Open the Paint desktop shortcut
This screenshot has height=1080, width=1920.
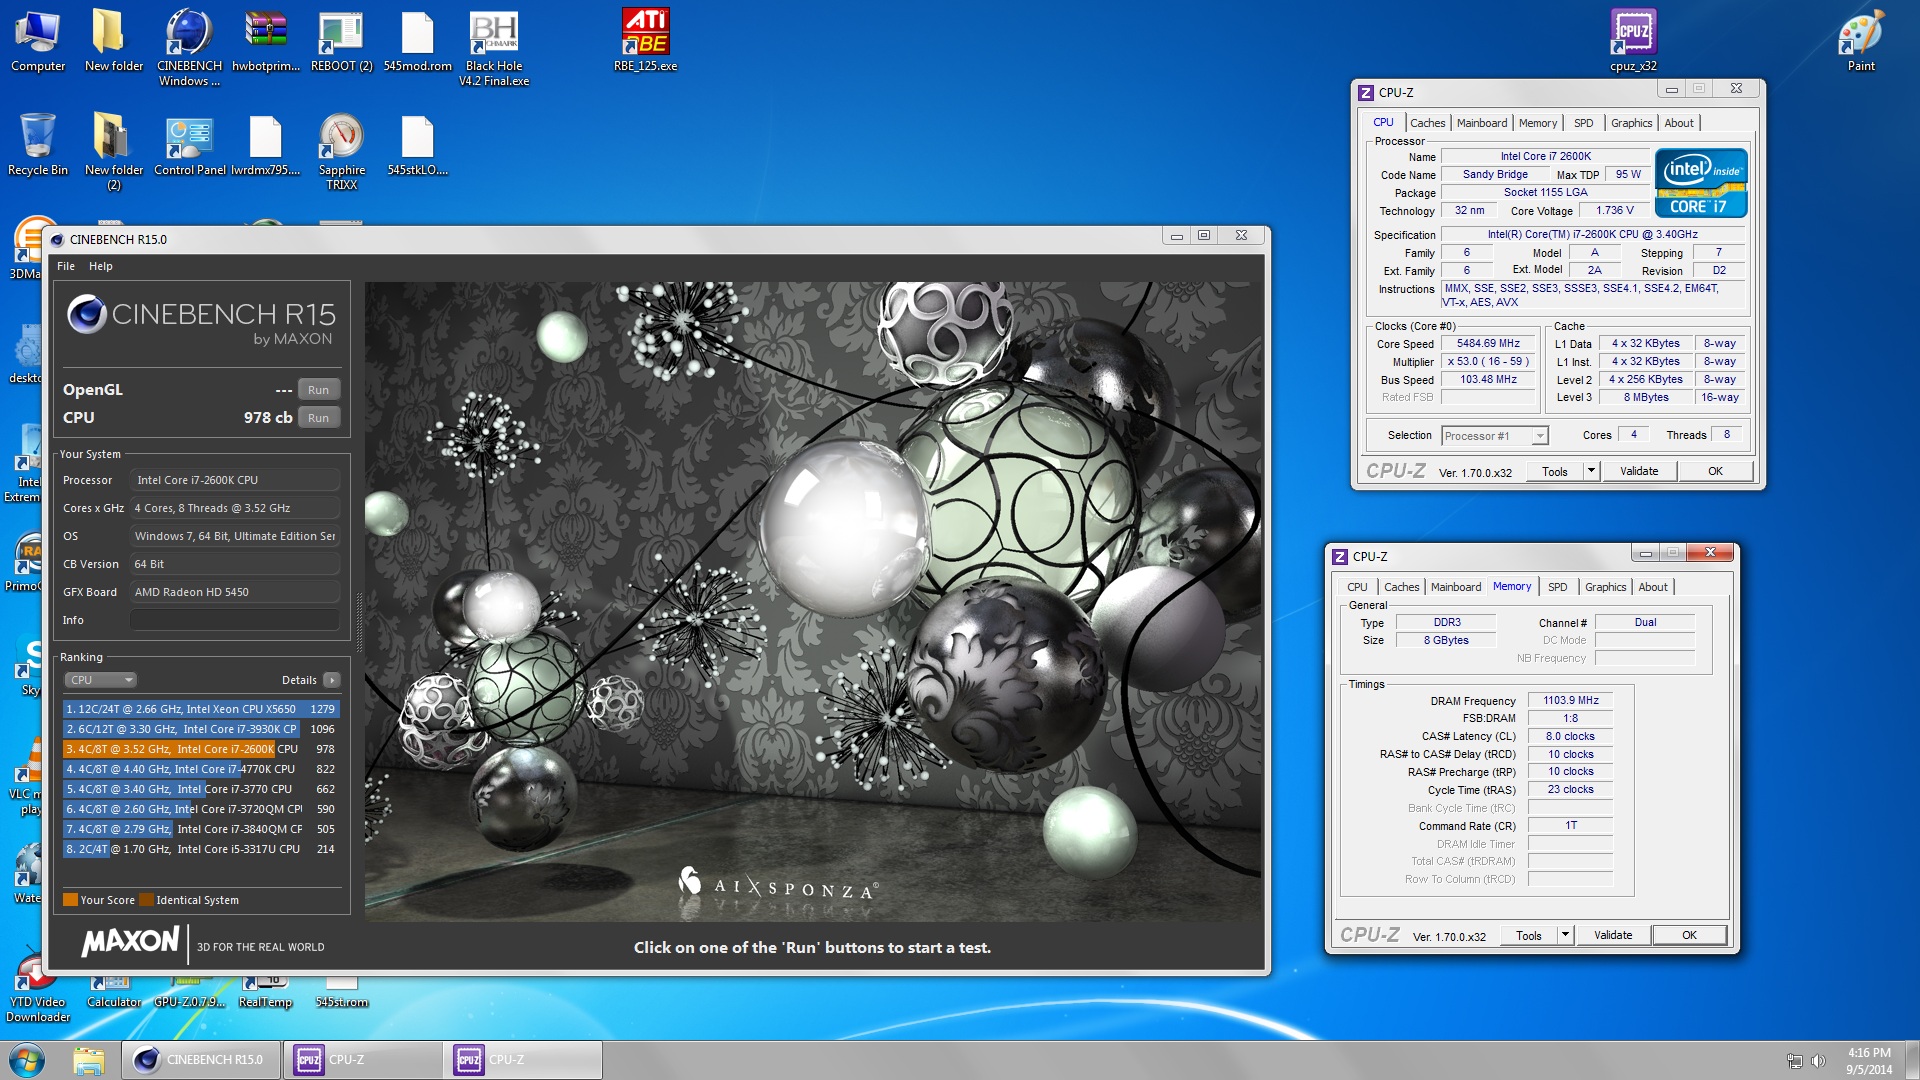point(1860,41)
